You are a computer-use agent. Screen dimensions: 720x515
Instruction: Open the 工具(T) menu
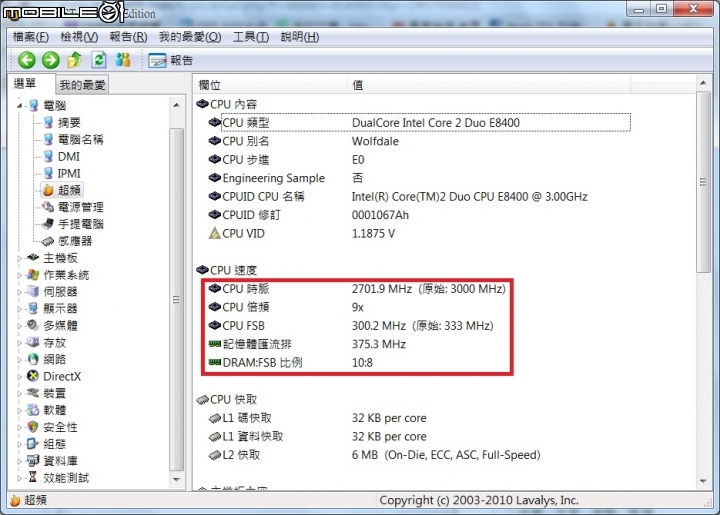(x=251, y=37)
